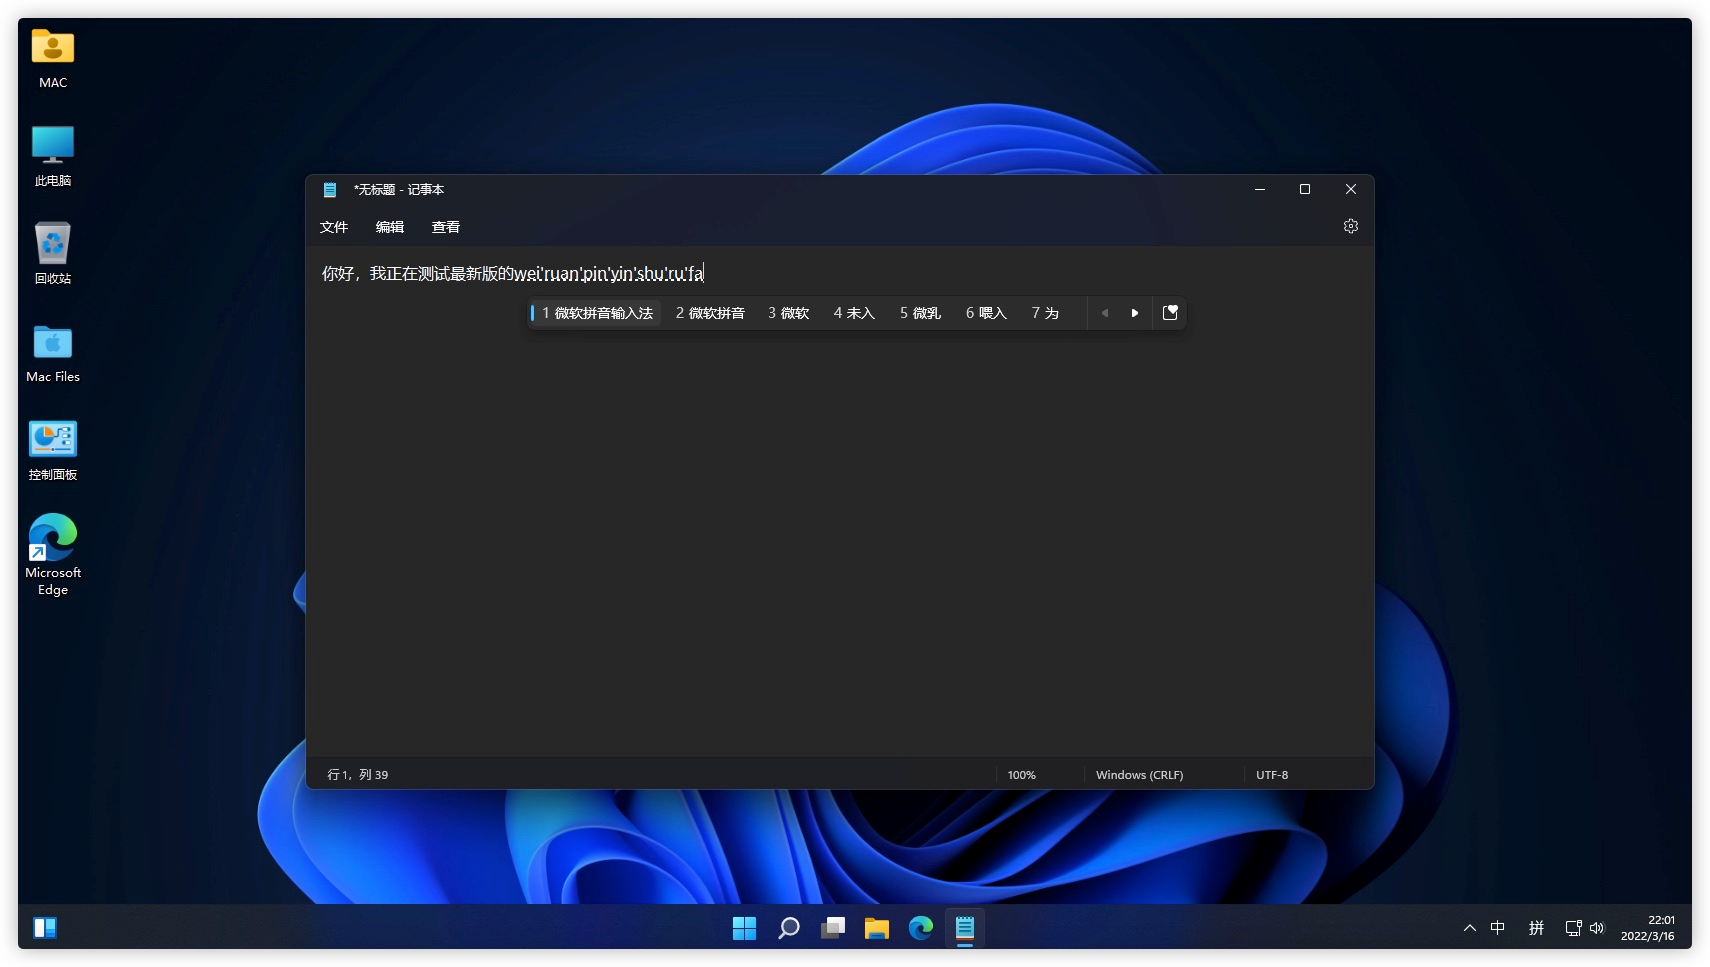Select IME candidate 2 微软拼音

point(710,313)
